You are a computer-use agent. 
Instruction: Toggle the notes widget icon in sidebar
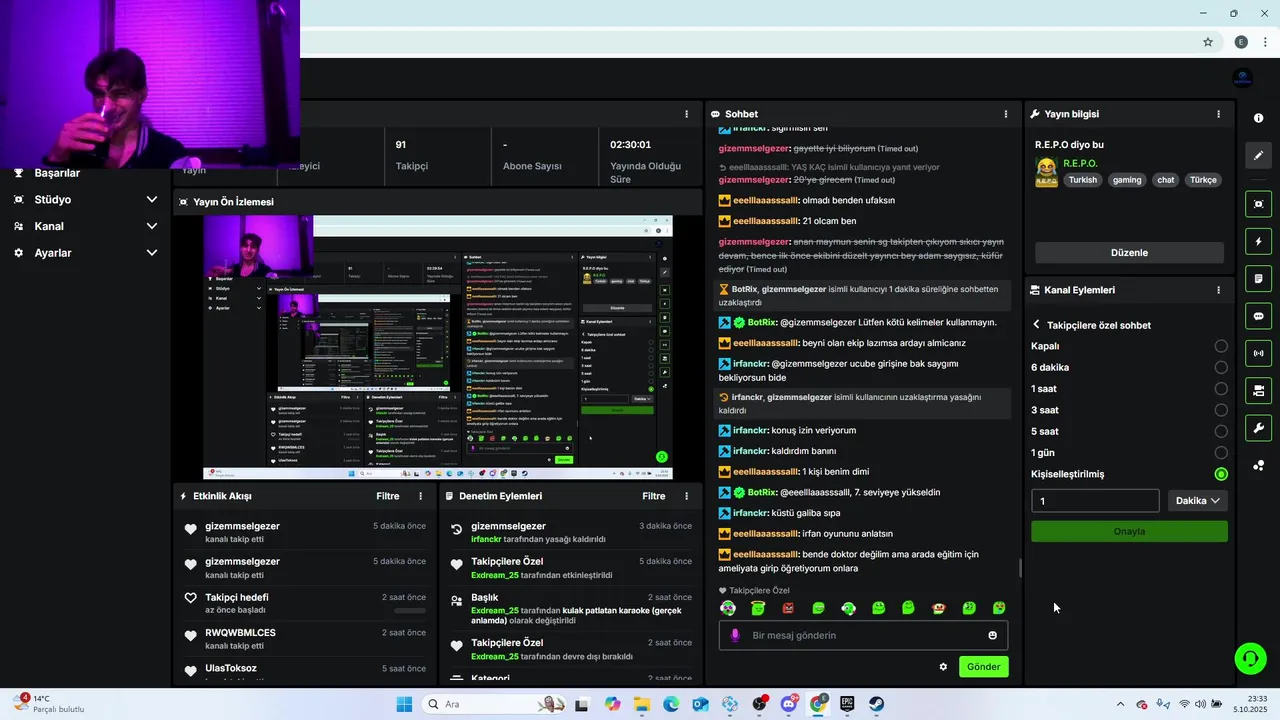coord(1258,278)
